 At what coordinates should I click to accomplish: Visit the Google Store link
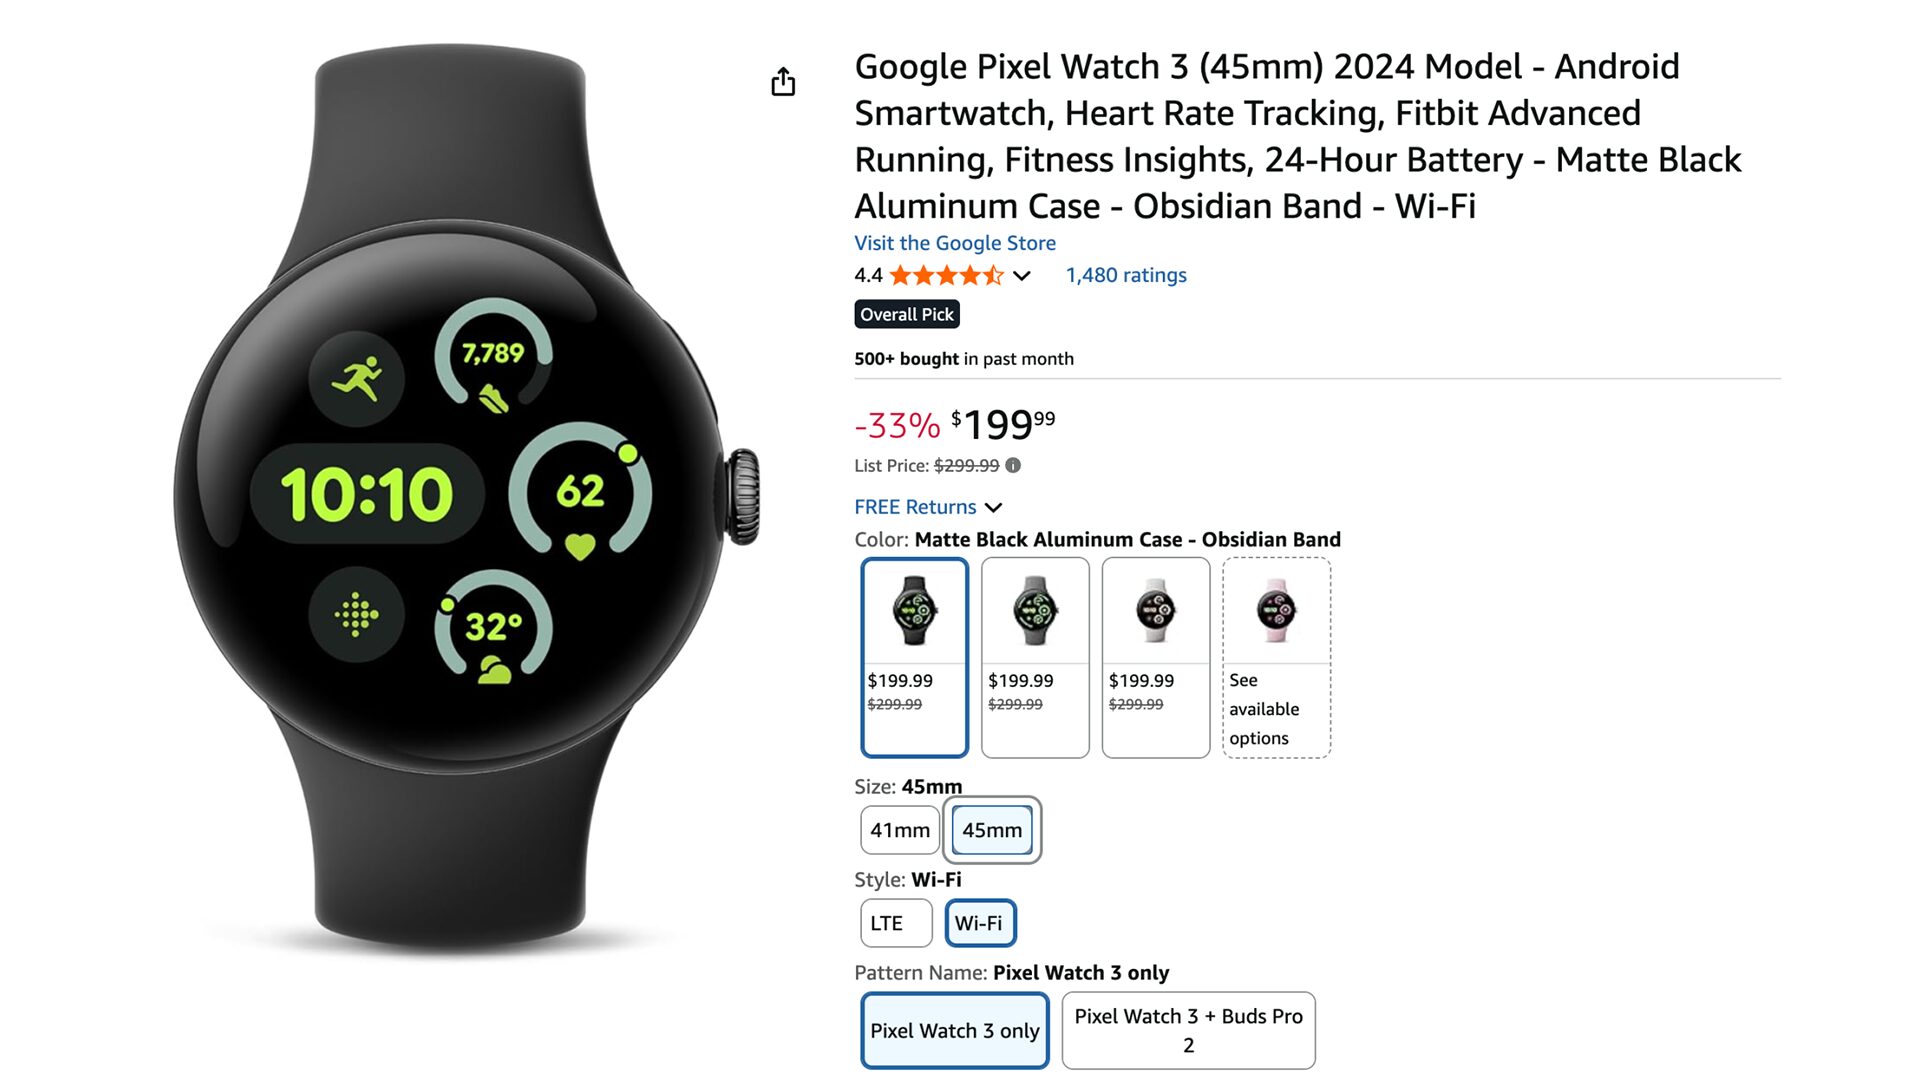pyautogui.click(x=955, y=243)
